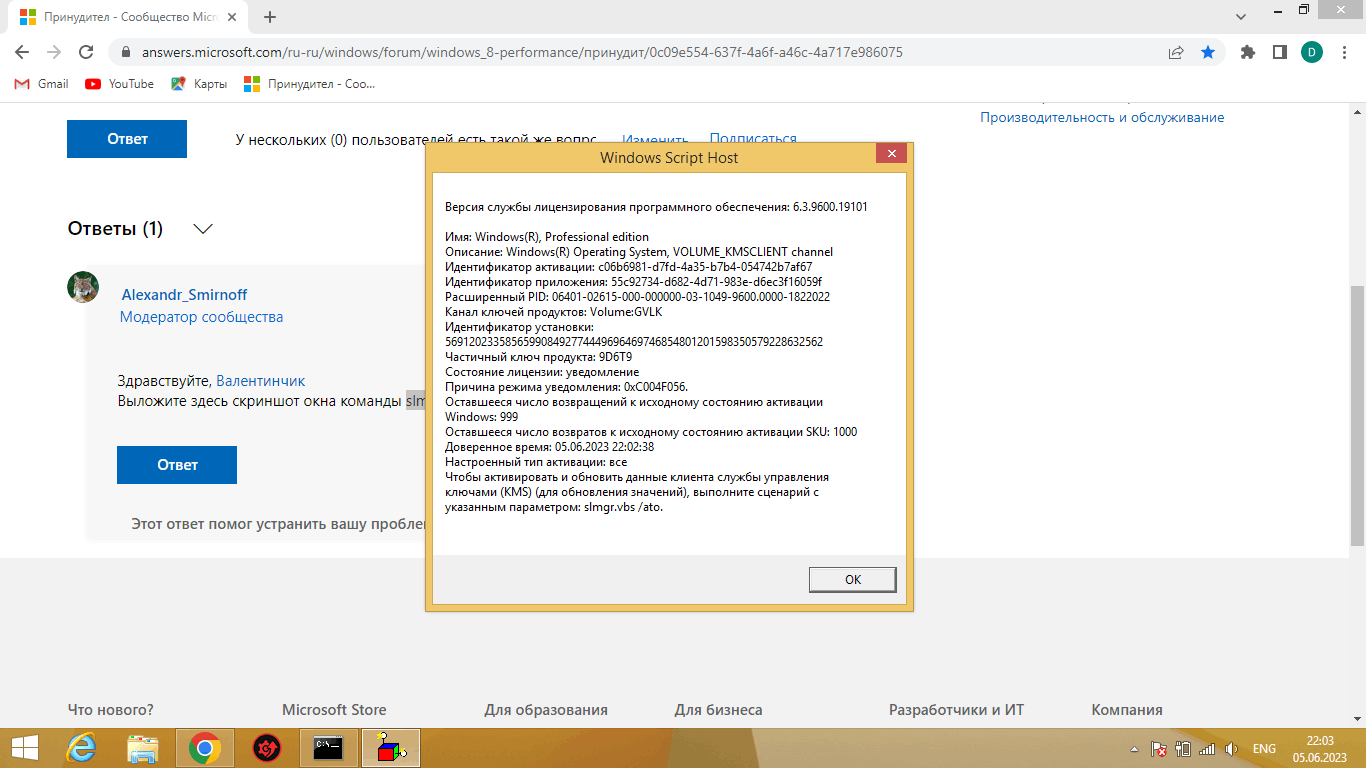Click the Ответ button under the reply
Viewport: 1366px width, 768px height.
click(x=177, y=465)
